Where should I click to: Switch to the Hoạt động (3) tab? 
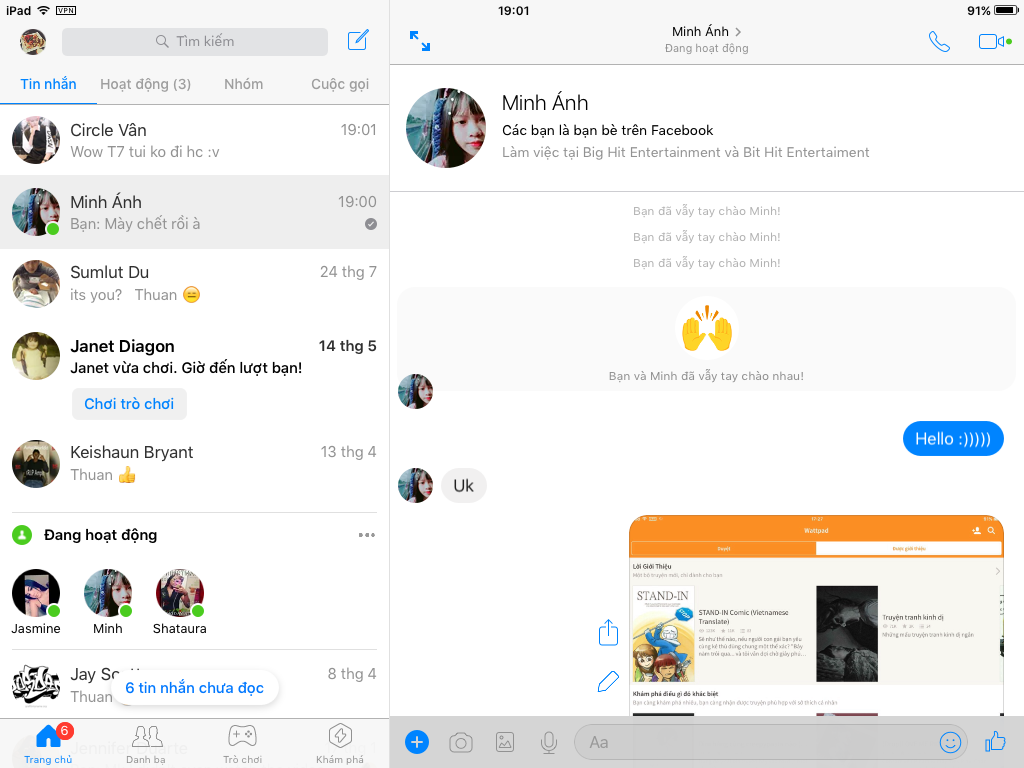pos(146,84)
